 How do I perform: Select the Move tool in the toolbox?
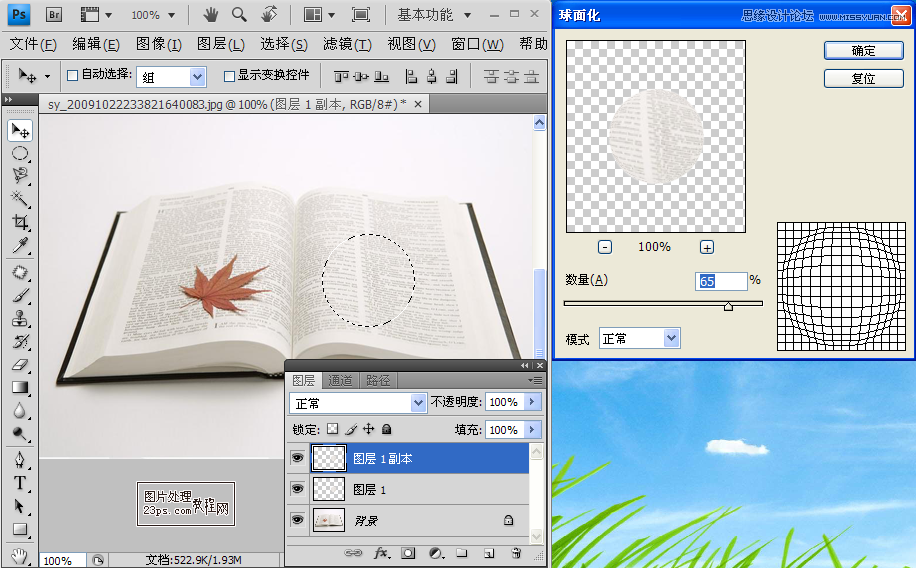(x=20, y=130)
